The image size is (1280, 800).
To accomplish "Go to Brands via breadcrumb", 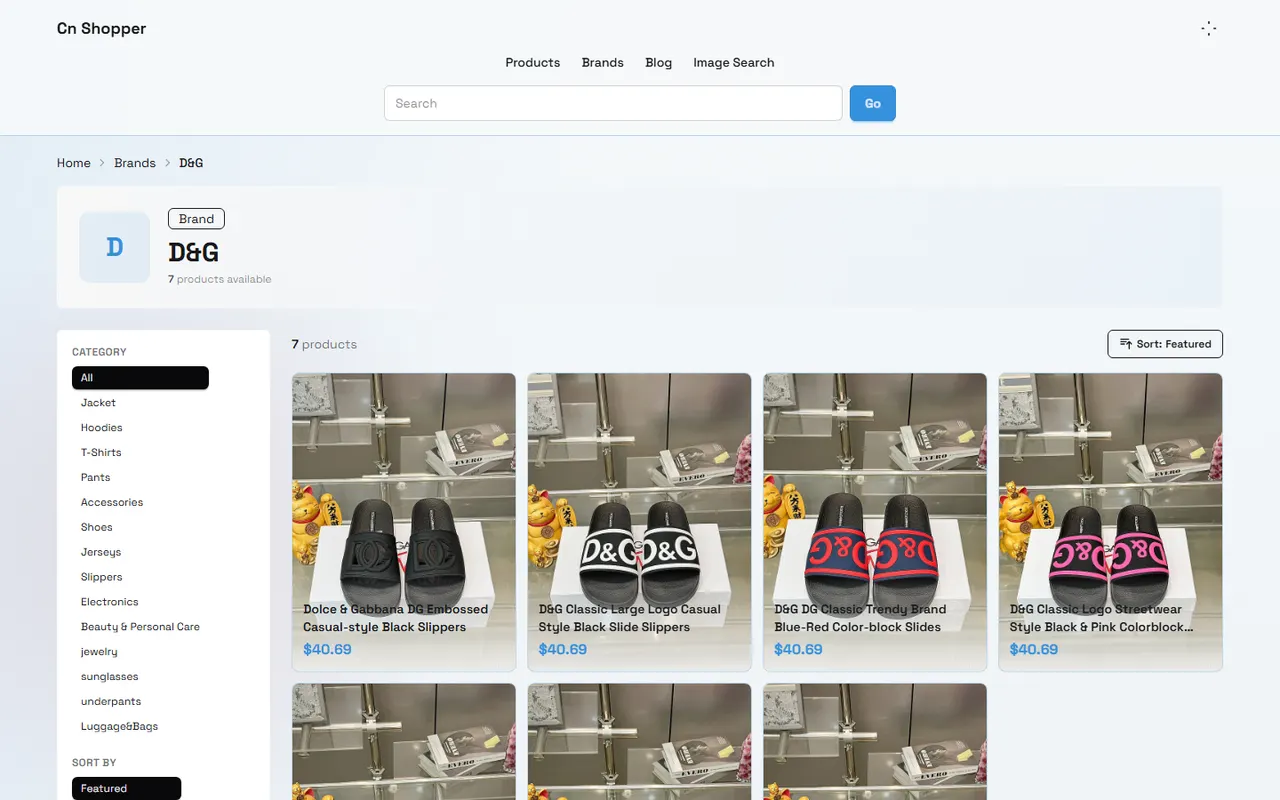I will point(135,163).
